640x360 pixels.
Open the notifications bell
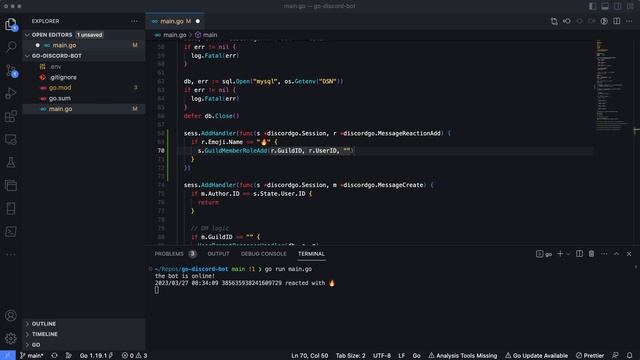point(629,356)
